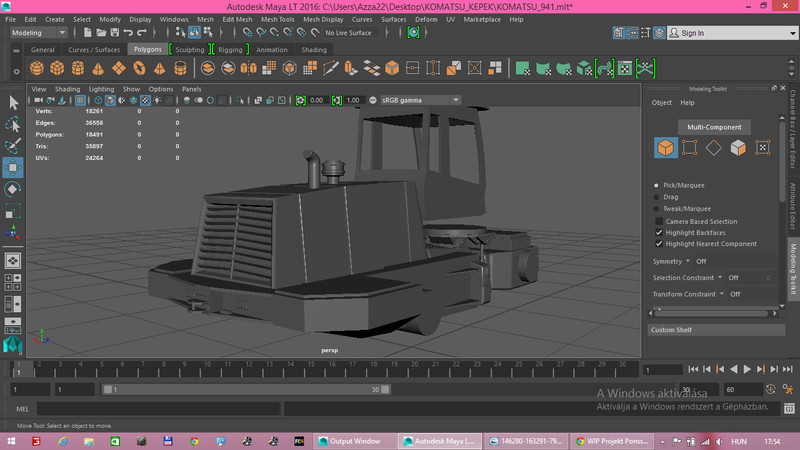Viewport: 800px width, 450px height.
Task: Create a polygon pipe from the shelf
Action: [x=180, y=68]
